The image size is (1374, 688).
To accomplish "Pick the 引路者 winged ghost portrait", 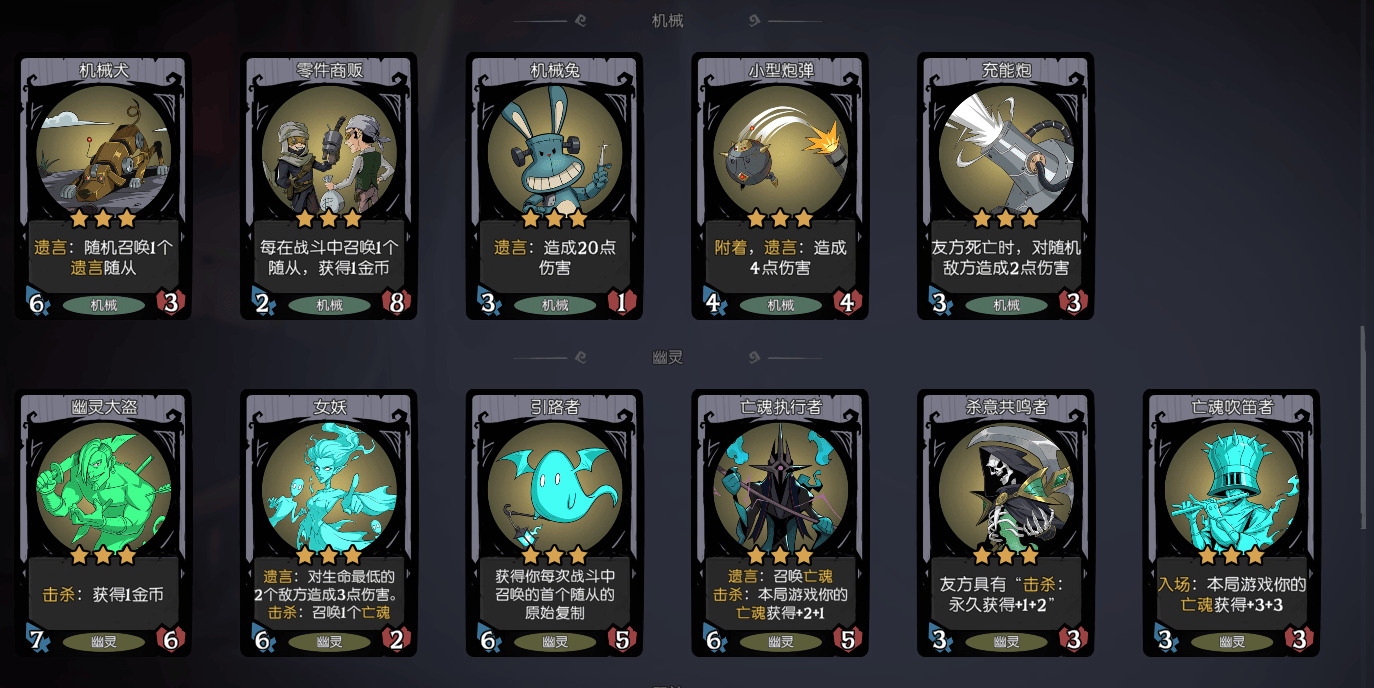I will [555, 487].
